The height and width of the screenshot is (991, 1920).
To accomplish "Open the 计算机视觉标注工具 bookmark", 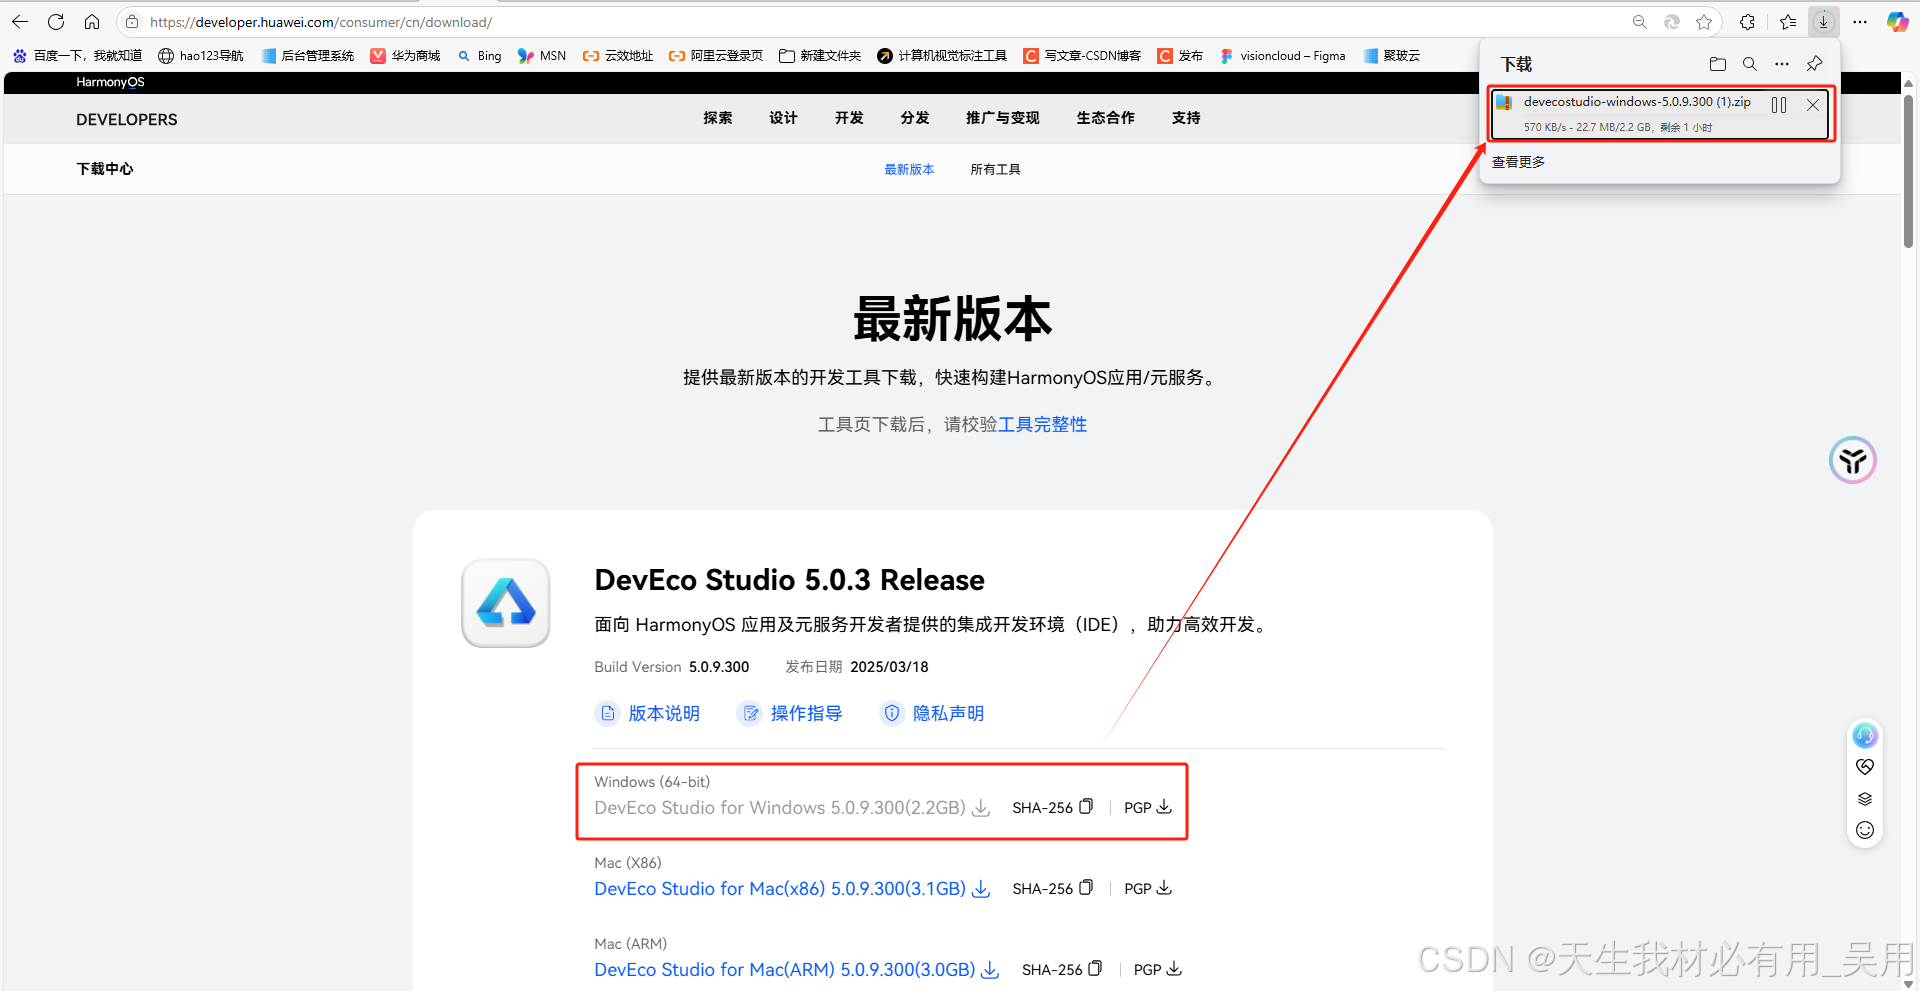I will pos(942,56).
